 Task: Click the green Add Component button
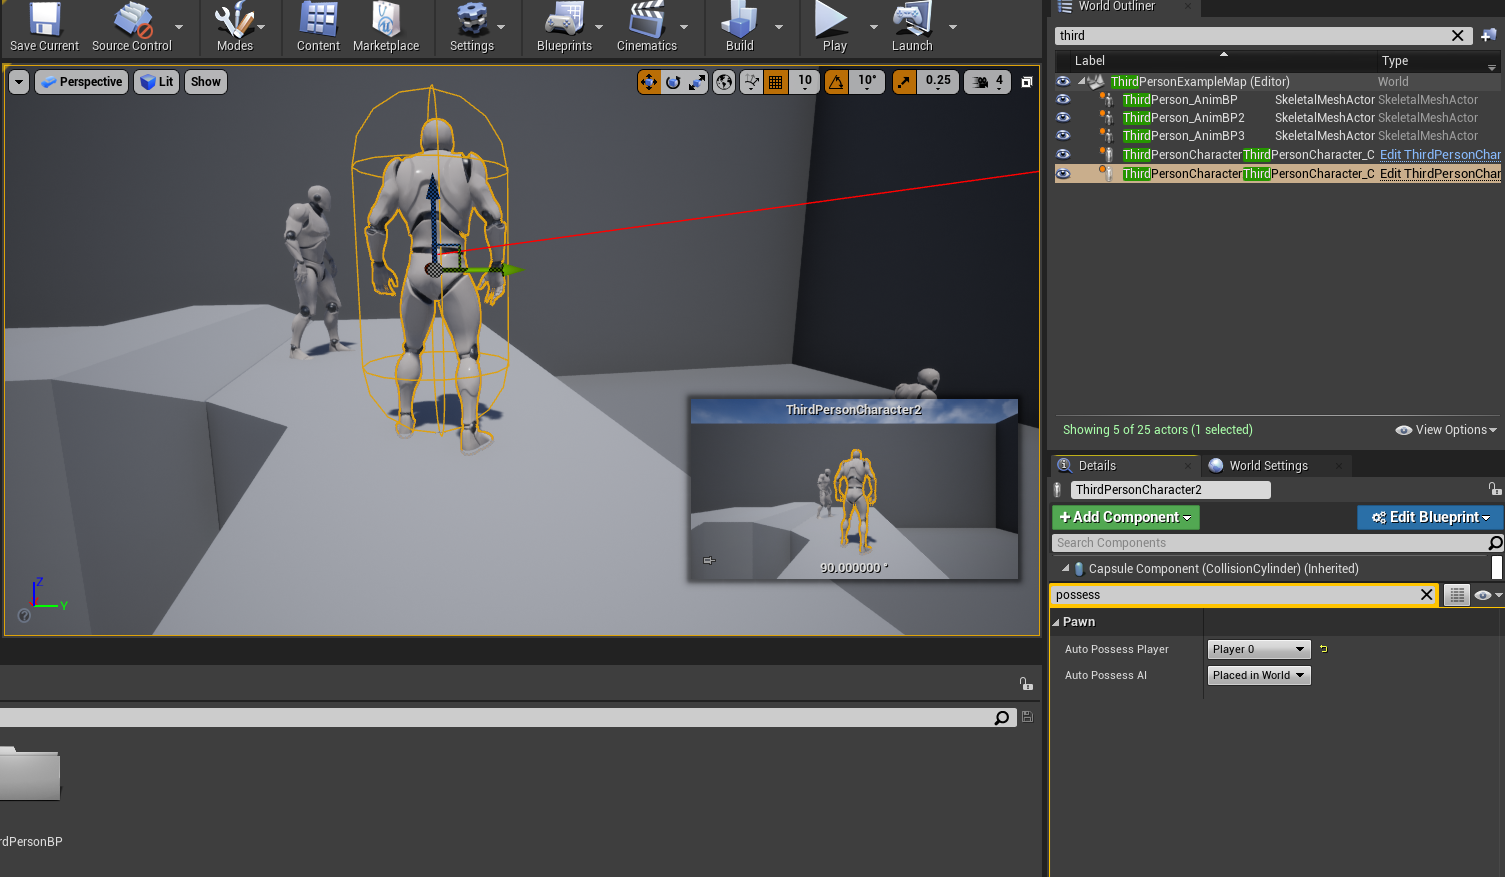[1125, 517]
